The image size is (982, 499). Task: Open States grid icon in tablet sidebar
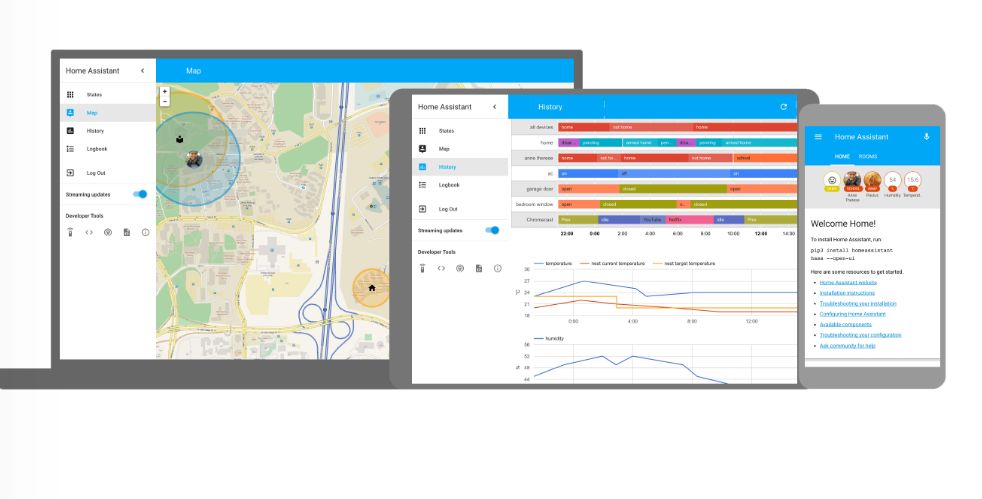pyautogui.click(x=422, y=131)
